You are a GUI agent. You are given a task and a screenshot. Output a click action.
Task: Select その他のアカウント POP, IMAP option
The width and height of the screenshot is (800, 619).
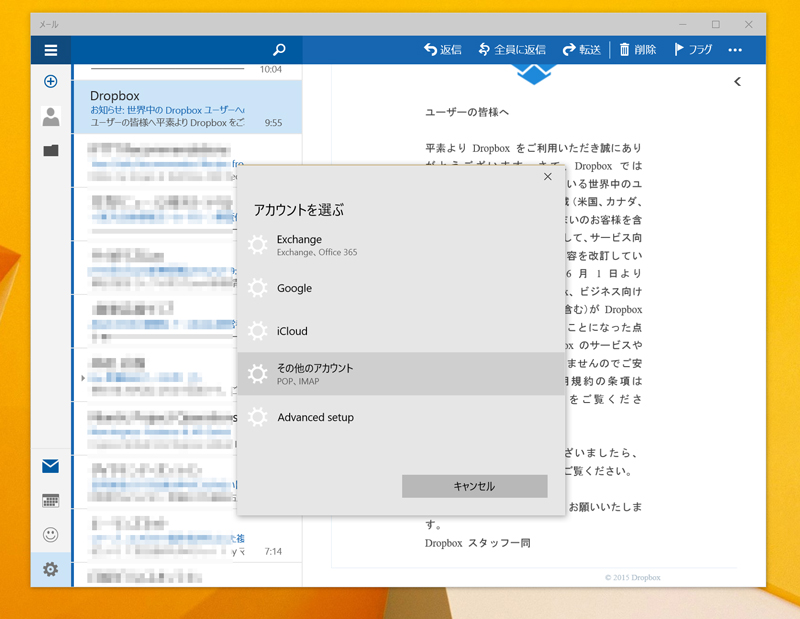coord(401,374)
